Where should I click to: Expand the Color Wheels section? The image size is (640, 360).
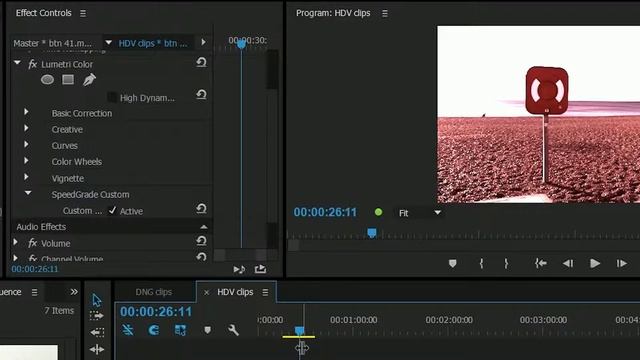(26, 161)
